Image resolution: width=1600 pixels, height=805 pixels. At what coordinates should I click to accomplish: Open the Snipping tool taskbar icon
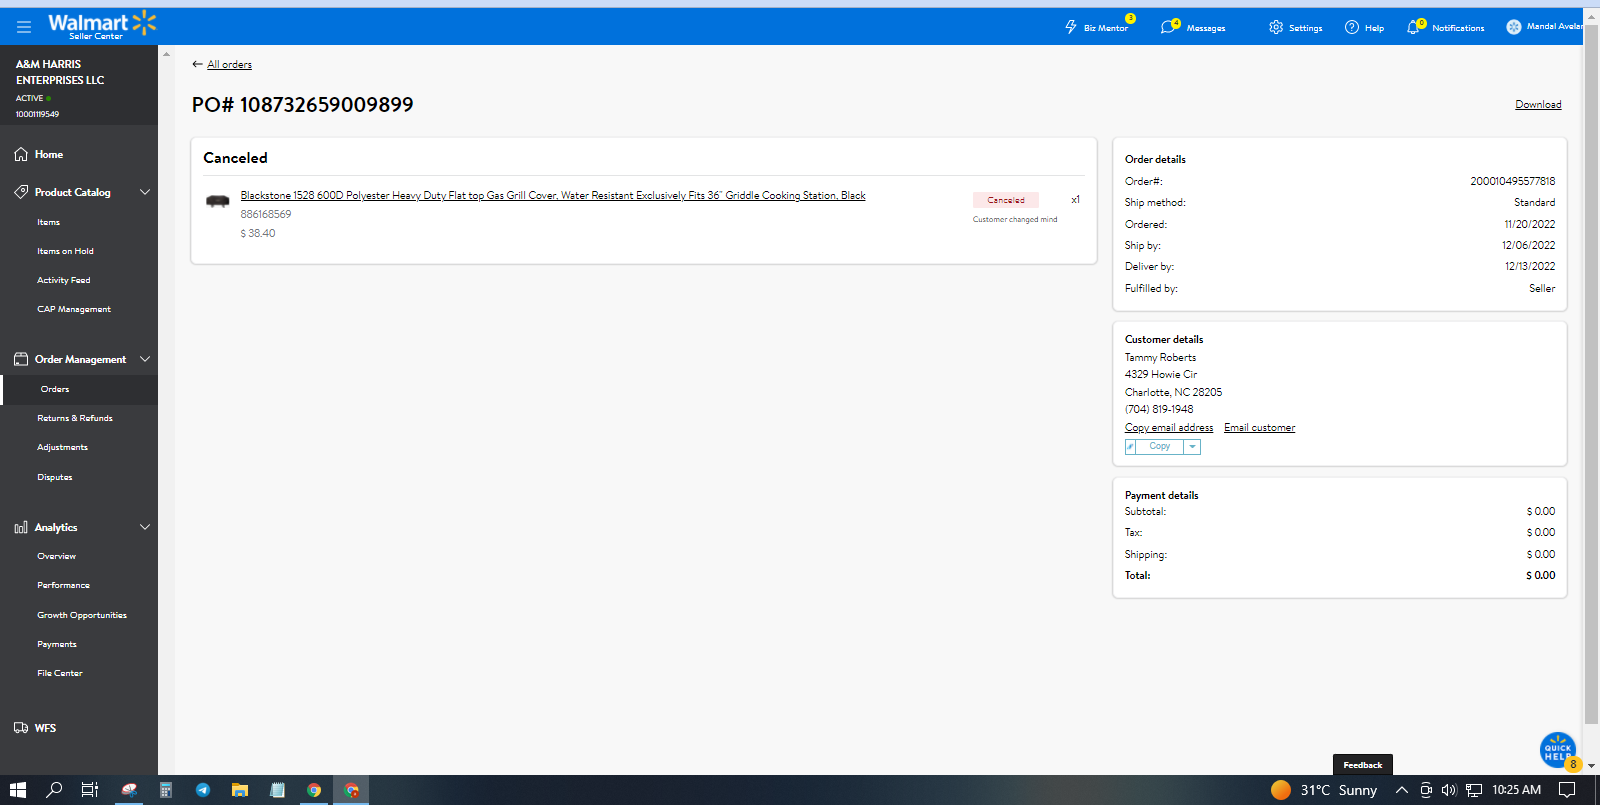[129, 790]
